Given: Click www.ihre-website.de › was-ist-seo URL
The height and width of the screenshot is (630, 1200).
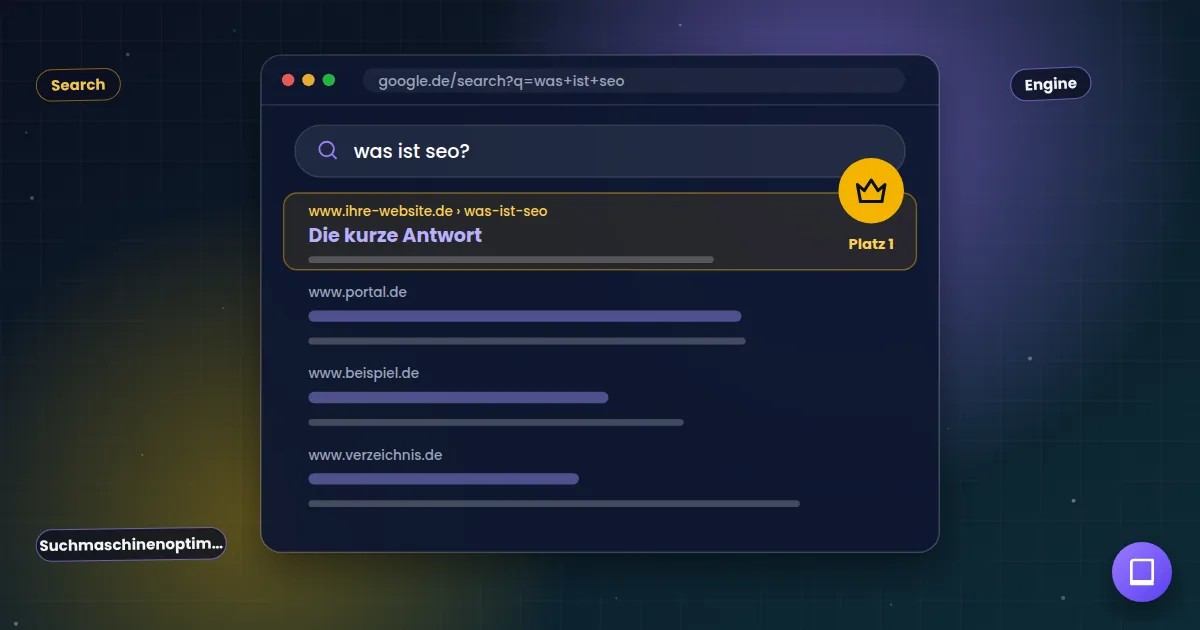Looking at the screenshot, I should point(428,211).
